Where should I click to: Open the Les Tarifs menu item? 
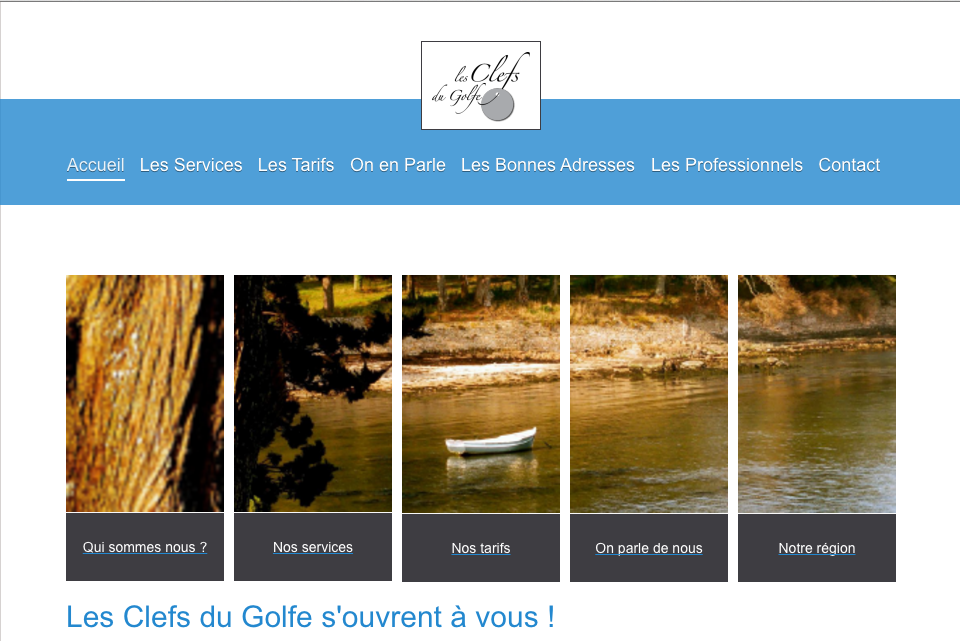pyautogui.click(x=296, y=165)
